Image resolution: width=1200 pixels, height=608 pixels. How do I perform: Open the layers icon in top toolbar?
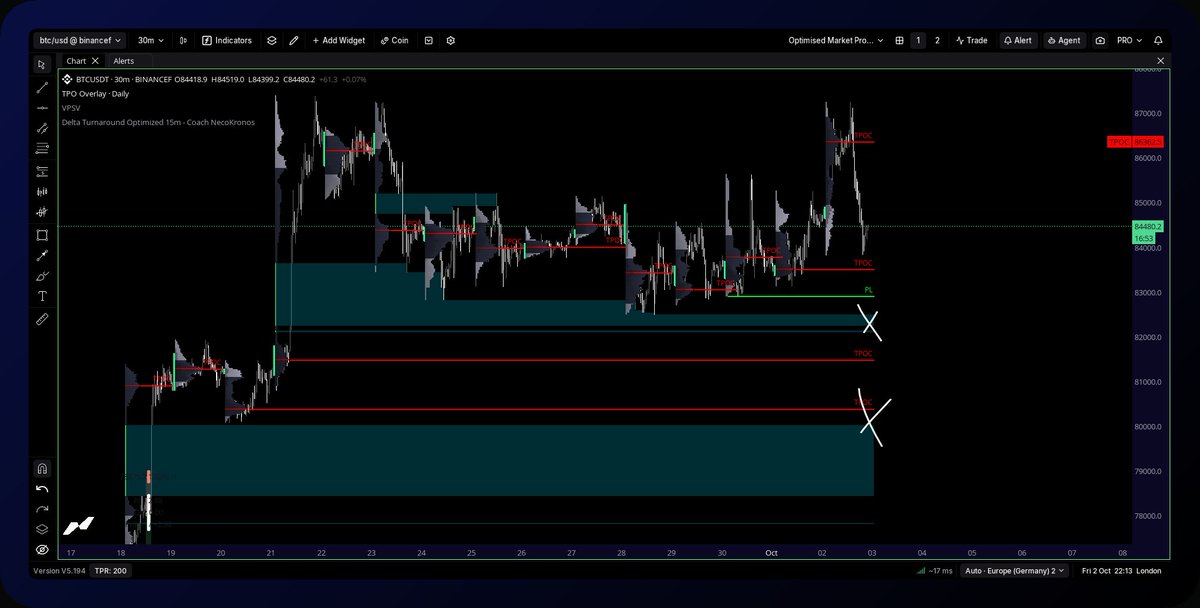(x=271, y=41)
